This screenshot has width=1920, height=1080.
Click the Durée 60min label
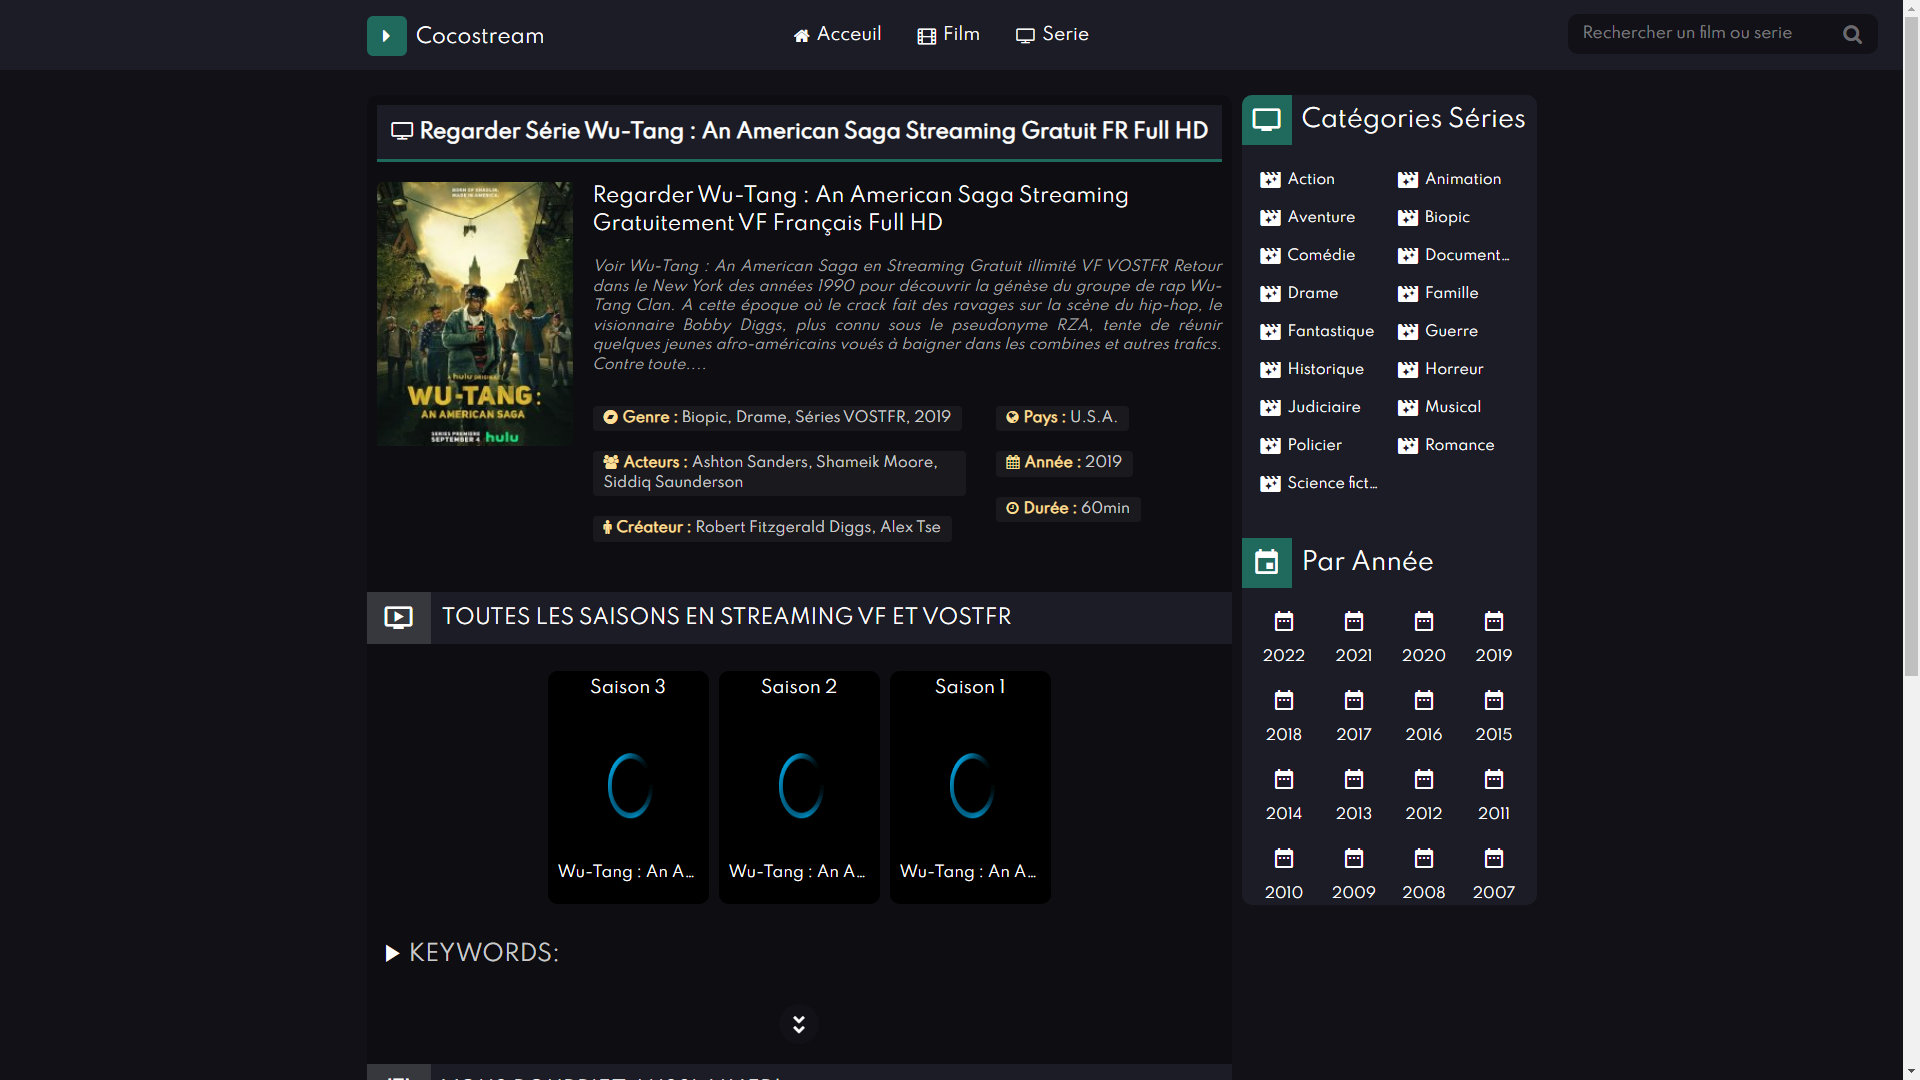pos(1068,508)
